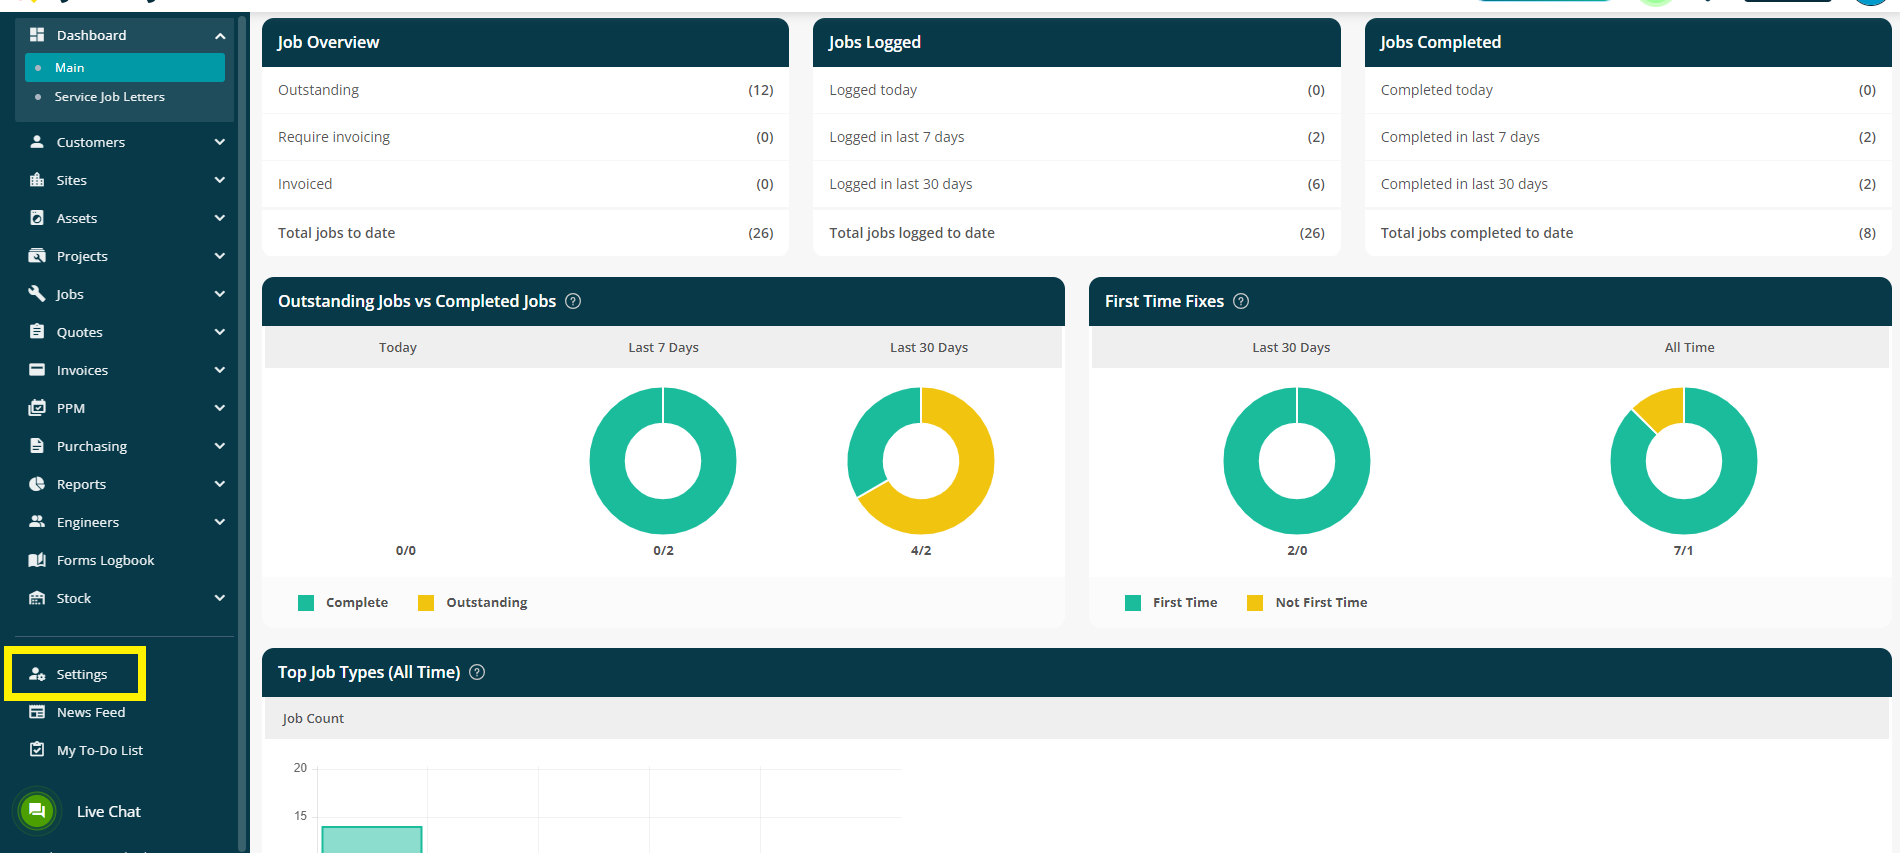Viewport: 1900px width, 853px height.
Task: Expand the Jobs menu chevron
Action: (x=220, y=294)
